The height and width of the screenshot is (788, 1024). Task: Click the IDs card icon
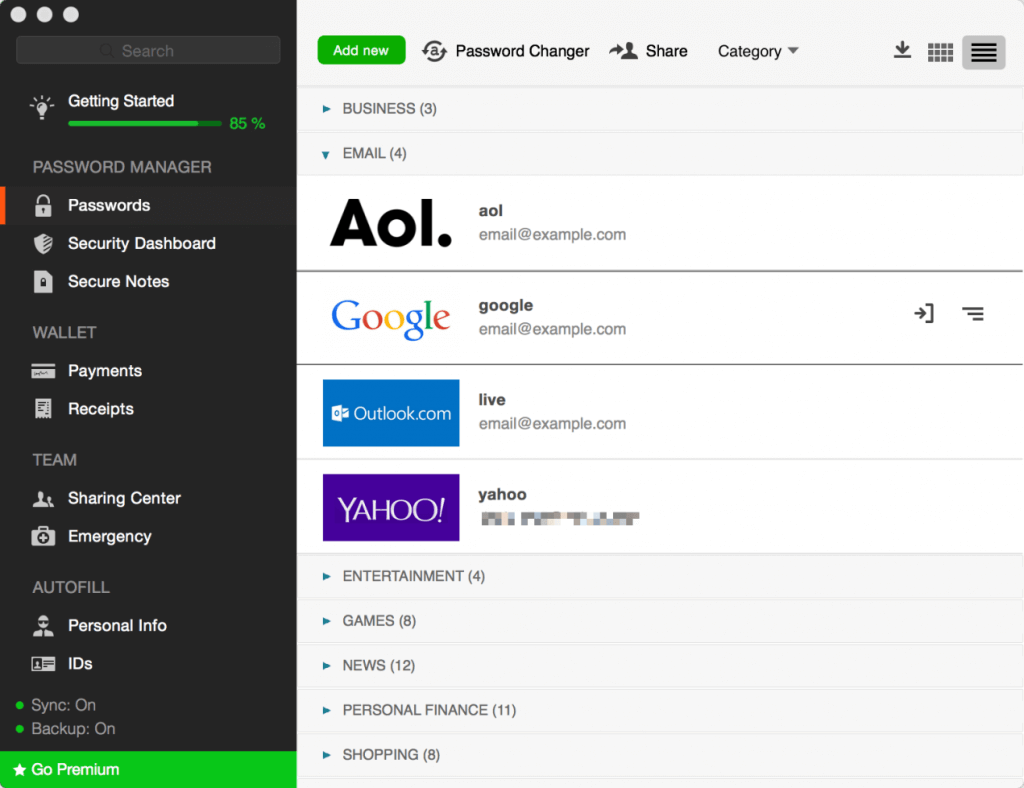click(43, 664)
